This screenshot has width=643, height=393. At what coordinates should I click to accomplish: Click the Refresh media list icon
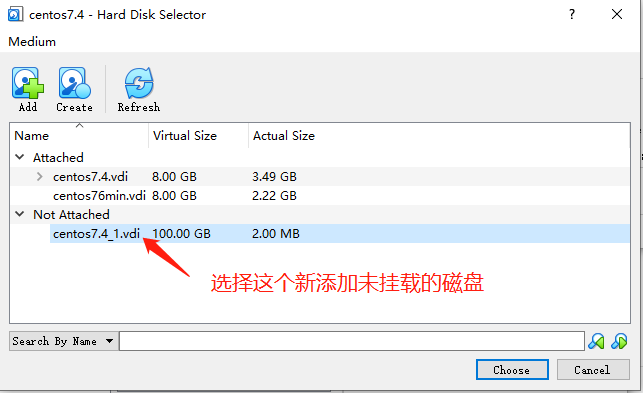(x=139, y=83)
